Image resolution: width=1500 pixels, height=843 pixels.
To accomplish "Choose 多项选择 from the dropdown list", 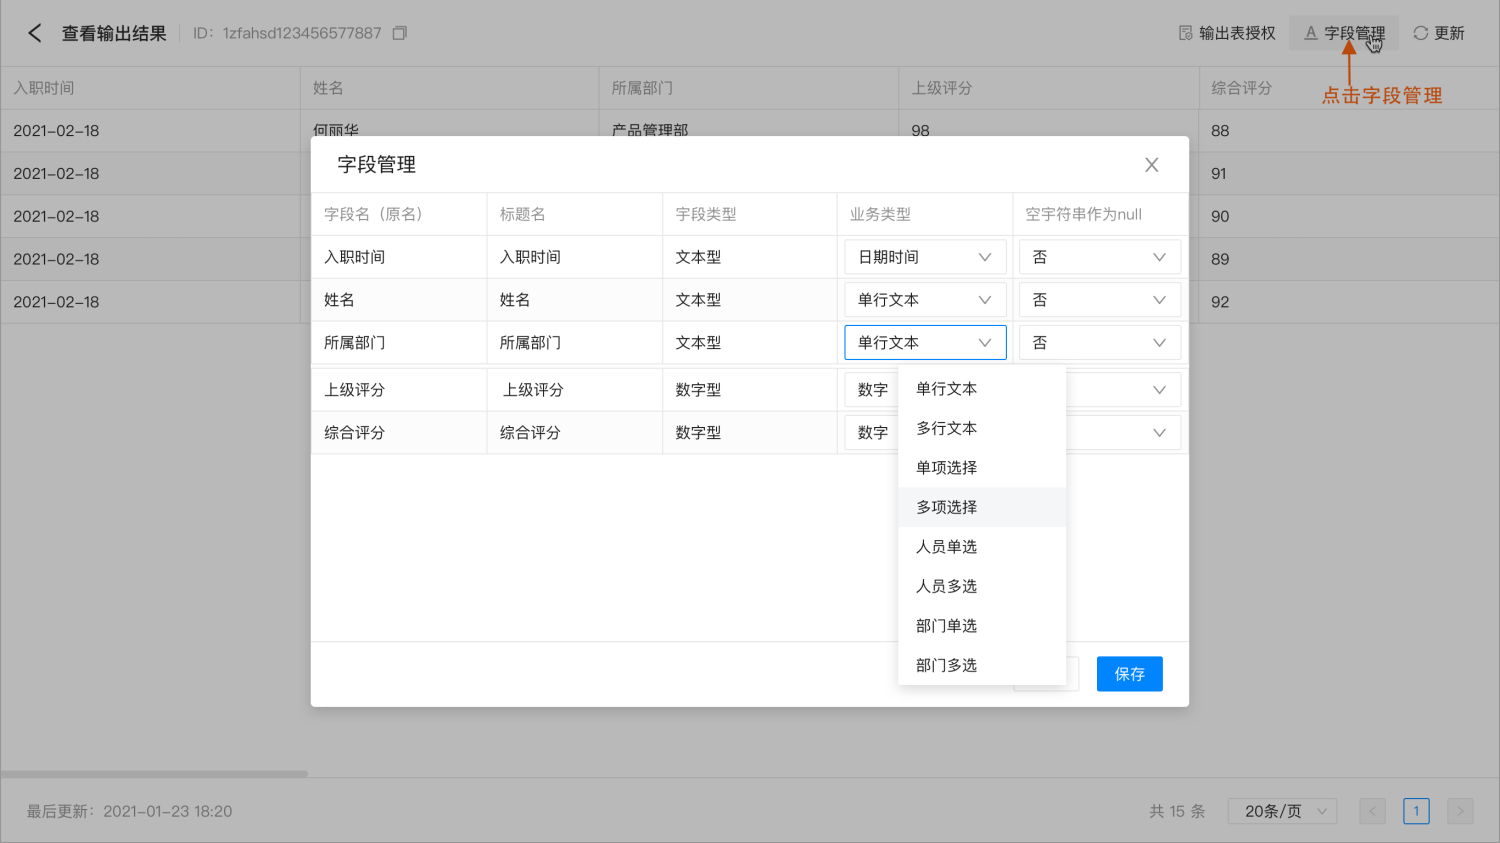I will [982, 507].
